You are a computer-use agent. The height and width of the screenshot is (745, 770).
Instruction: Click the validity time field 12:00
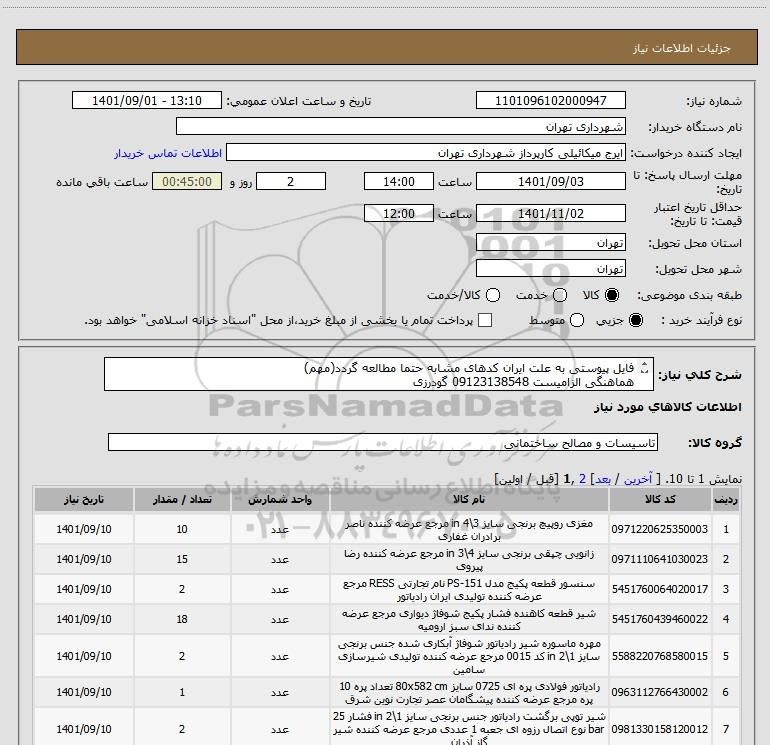[399, 213]
